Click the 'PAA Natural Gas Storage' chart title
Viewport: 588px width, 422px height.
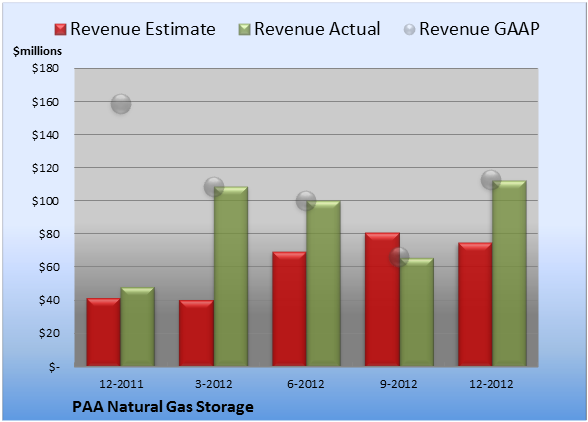coord(163,407)
